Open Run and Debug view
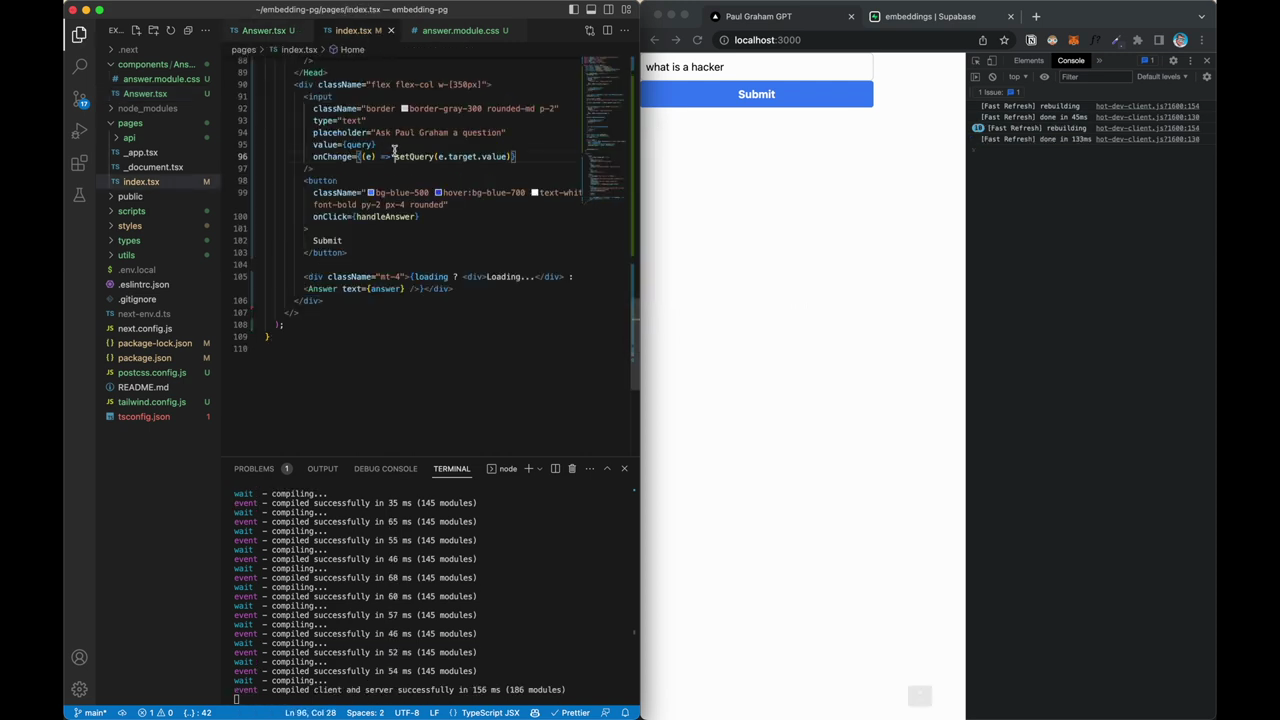The image size is (1280, 720). point(79,131)
